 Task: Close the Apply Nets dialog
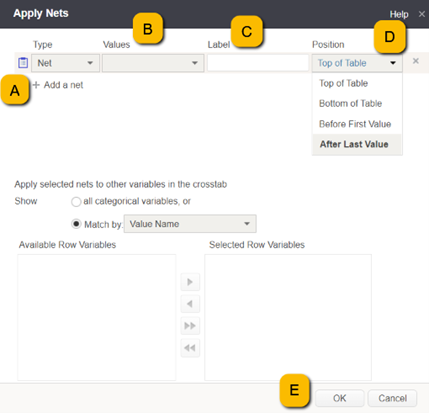[x=422, y=14]
